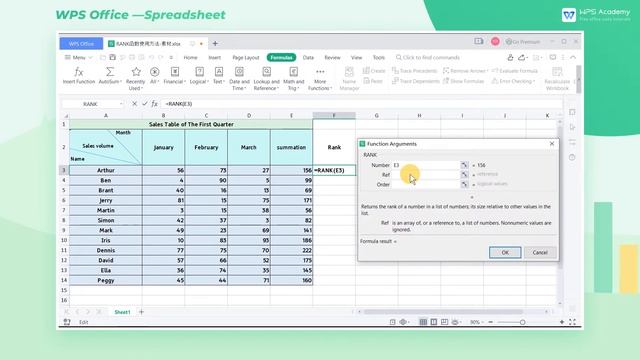The width and height of the screenshot is (640, 360).
Task: Open the Home tab
Action: (190, 58)
